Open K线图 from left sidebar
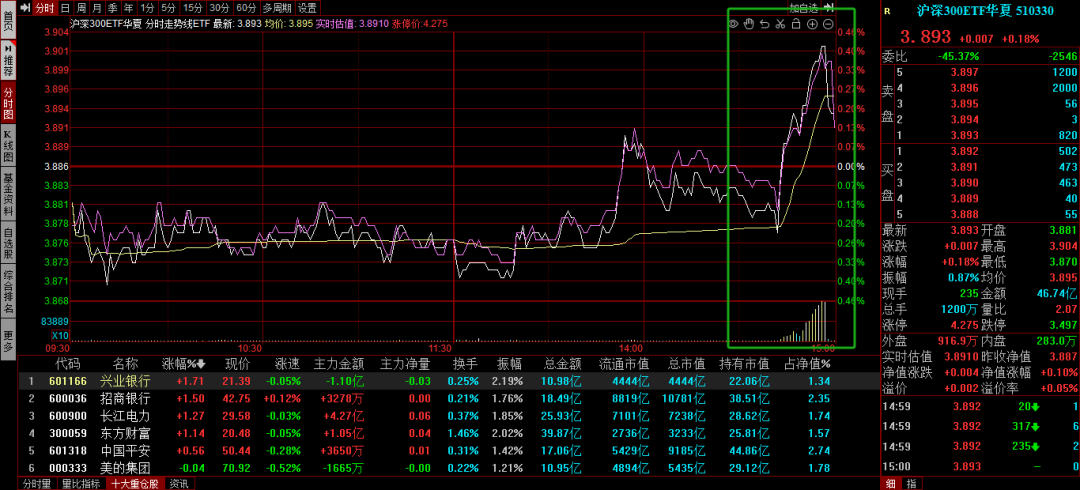Image resolution: width=1080 pixels, height=490 pixels. [x=8, y=146]
